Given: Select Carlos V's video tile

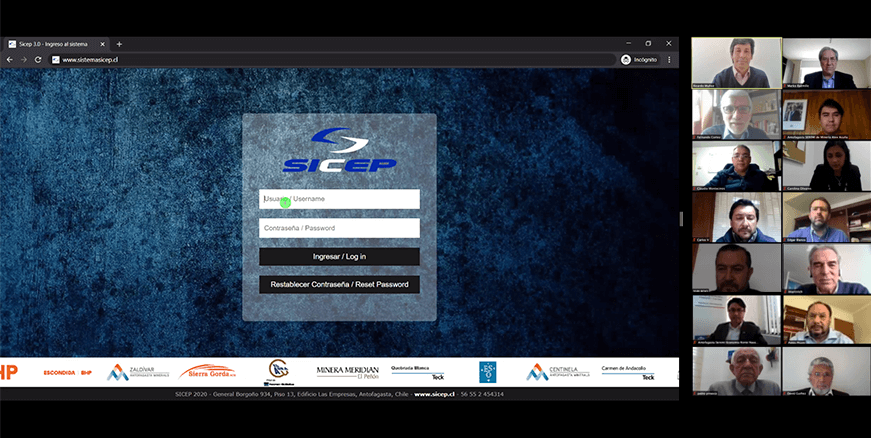Looking at the screenshot, I should [737, 217].
